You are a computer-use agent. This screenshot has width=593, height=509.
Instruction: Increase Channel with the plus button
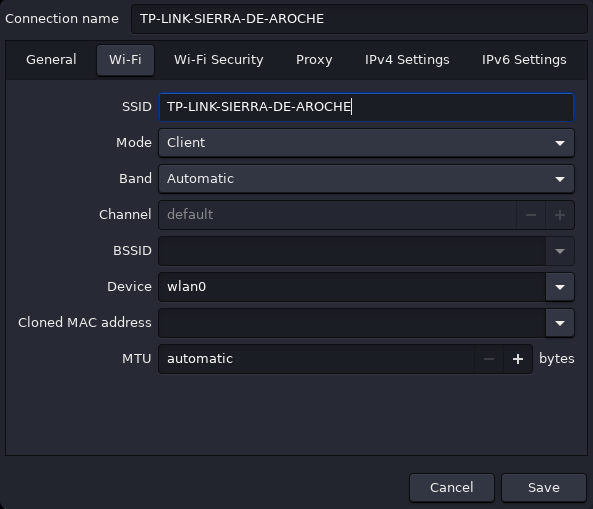tap(560, 215)
